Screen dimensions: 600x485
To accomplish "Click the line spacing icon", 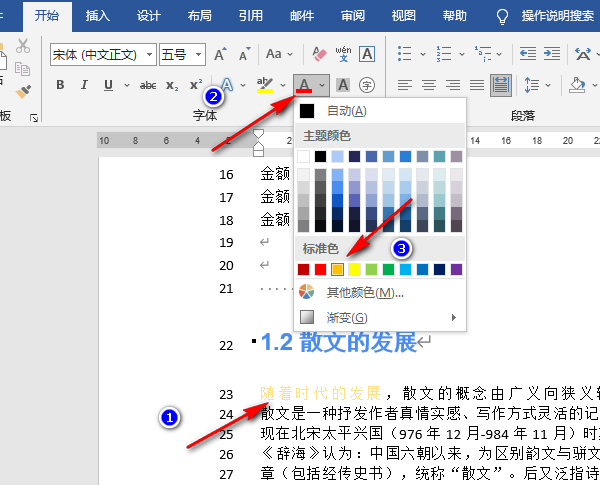I will click(532, 85).
